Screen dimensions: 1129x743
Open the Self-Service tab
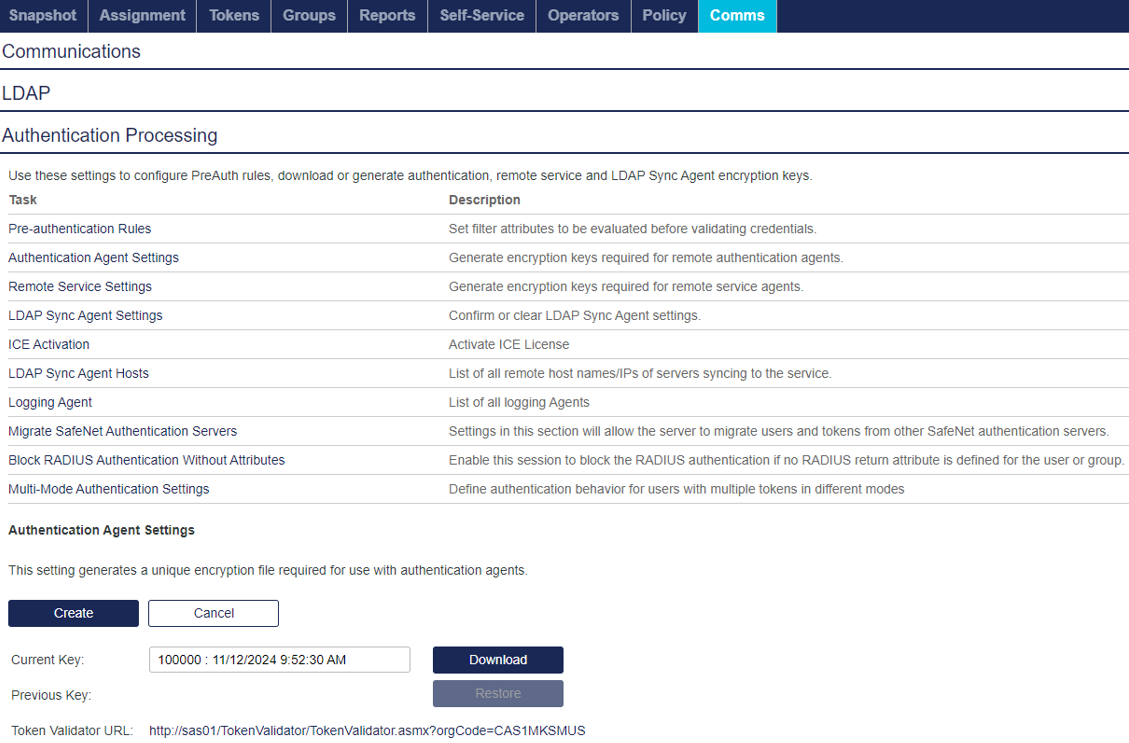point(482,16)
